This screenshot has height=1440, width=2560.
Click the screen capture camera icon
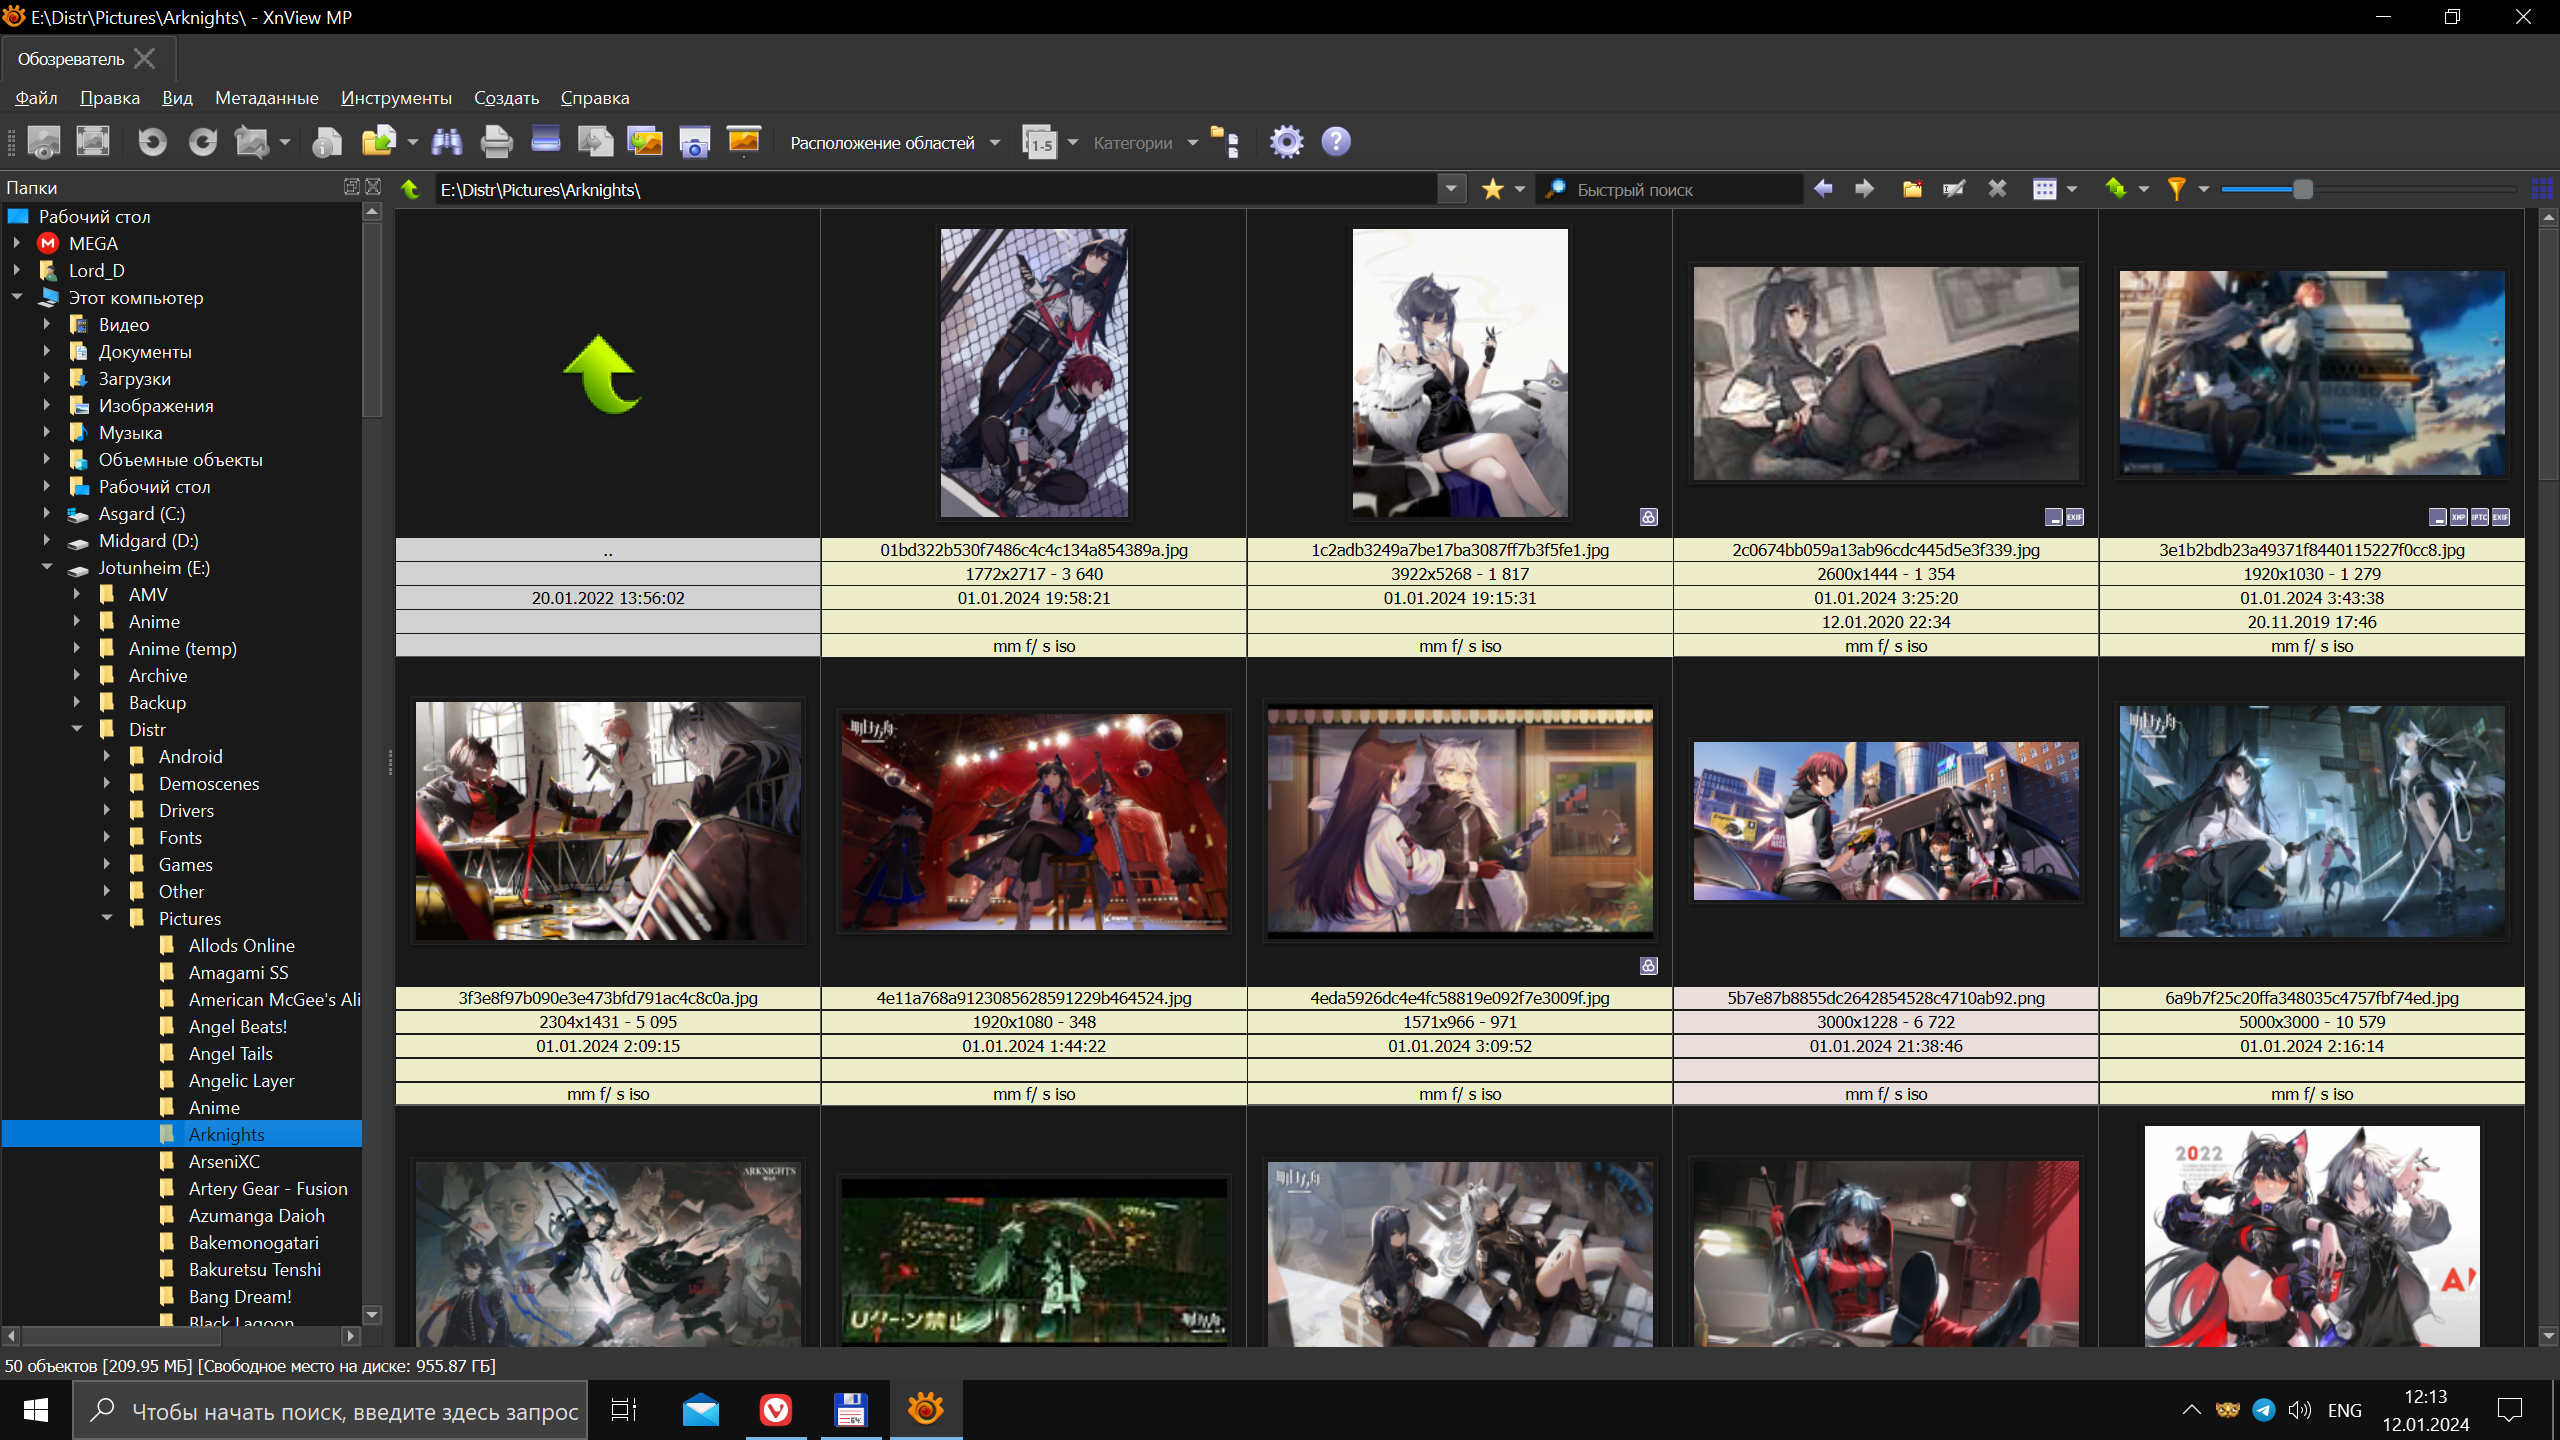(694, 142)
